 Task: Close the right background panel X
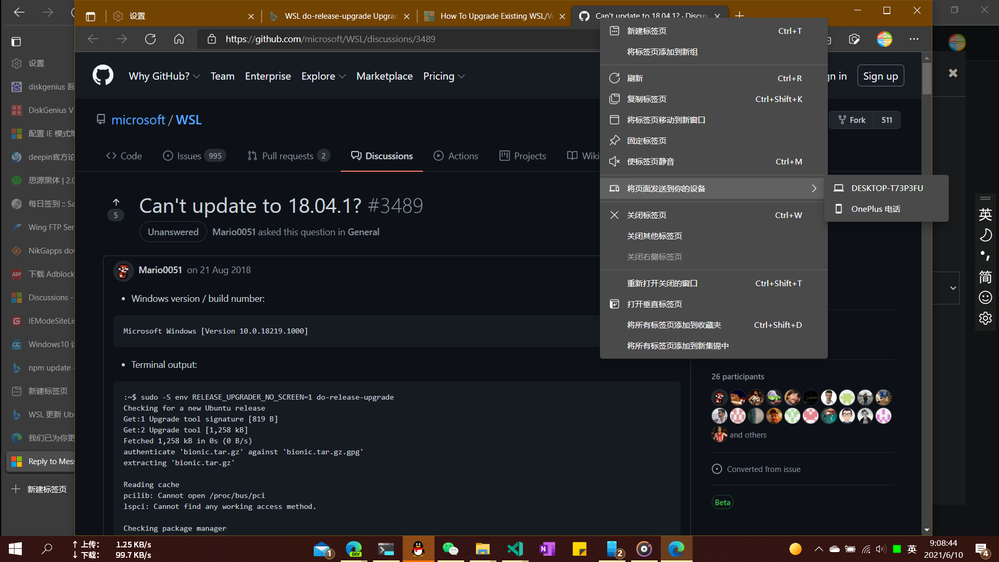(952, 73)
